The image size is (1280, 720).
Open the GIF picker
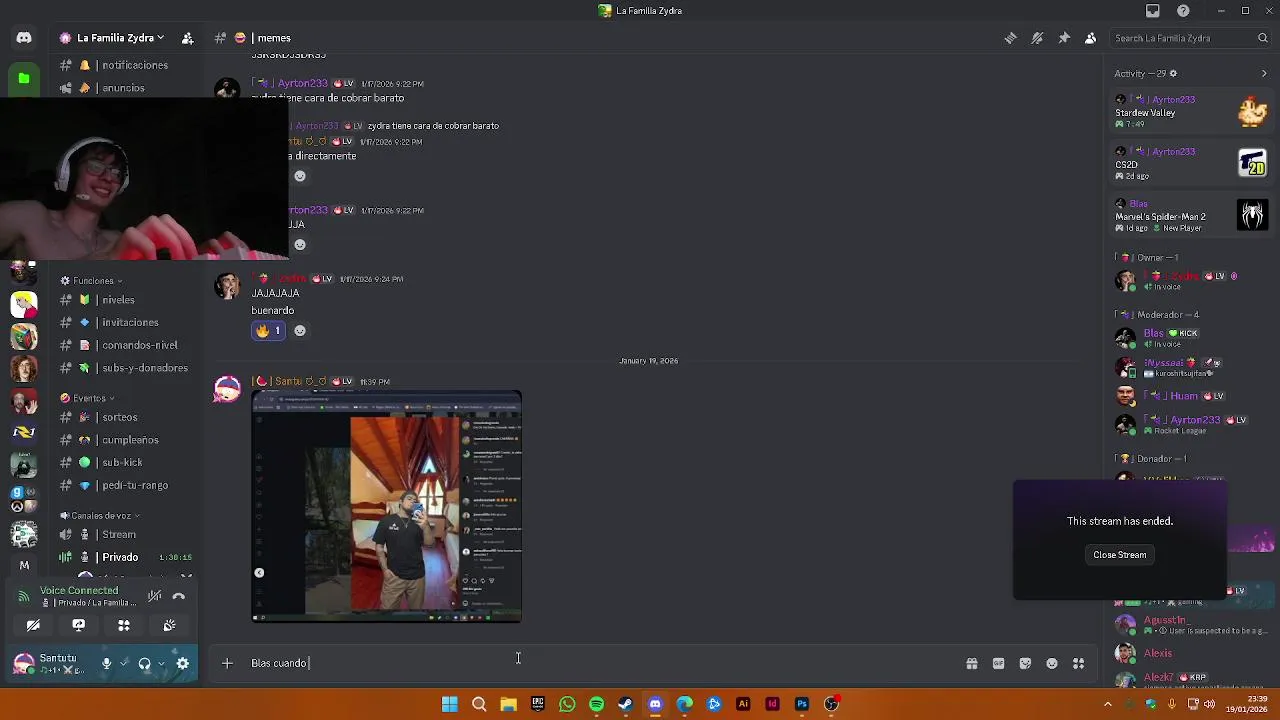pos(998,663)
